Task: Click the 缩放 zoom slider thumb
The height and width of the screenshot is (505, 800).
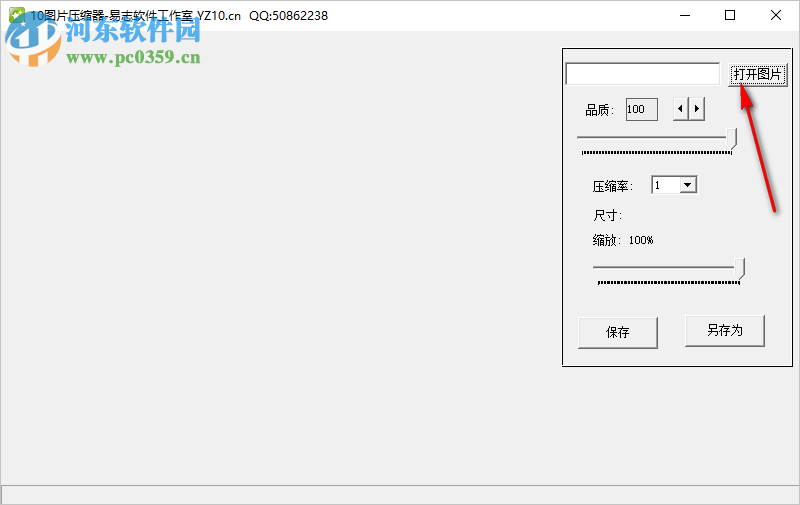Action: pyautogui.click(x=739, y=268)
